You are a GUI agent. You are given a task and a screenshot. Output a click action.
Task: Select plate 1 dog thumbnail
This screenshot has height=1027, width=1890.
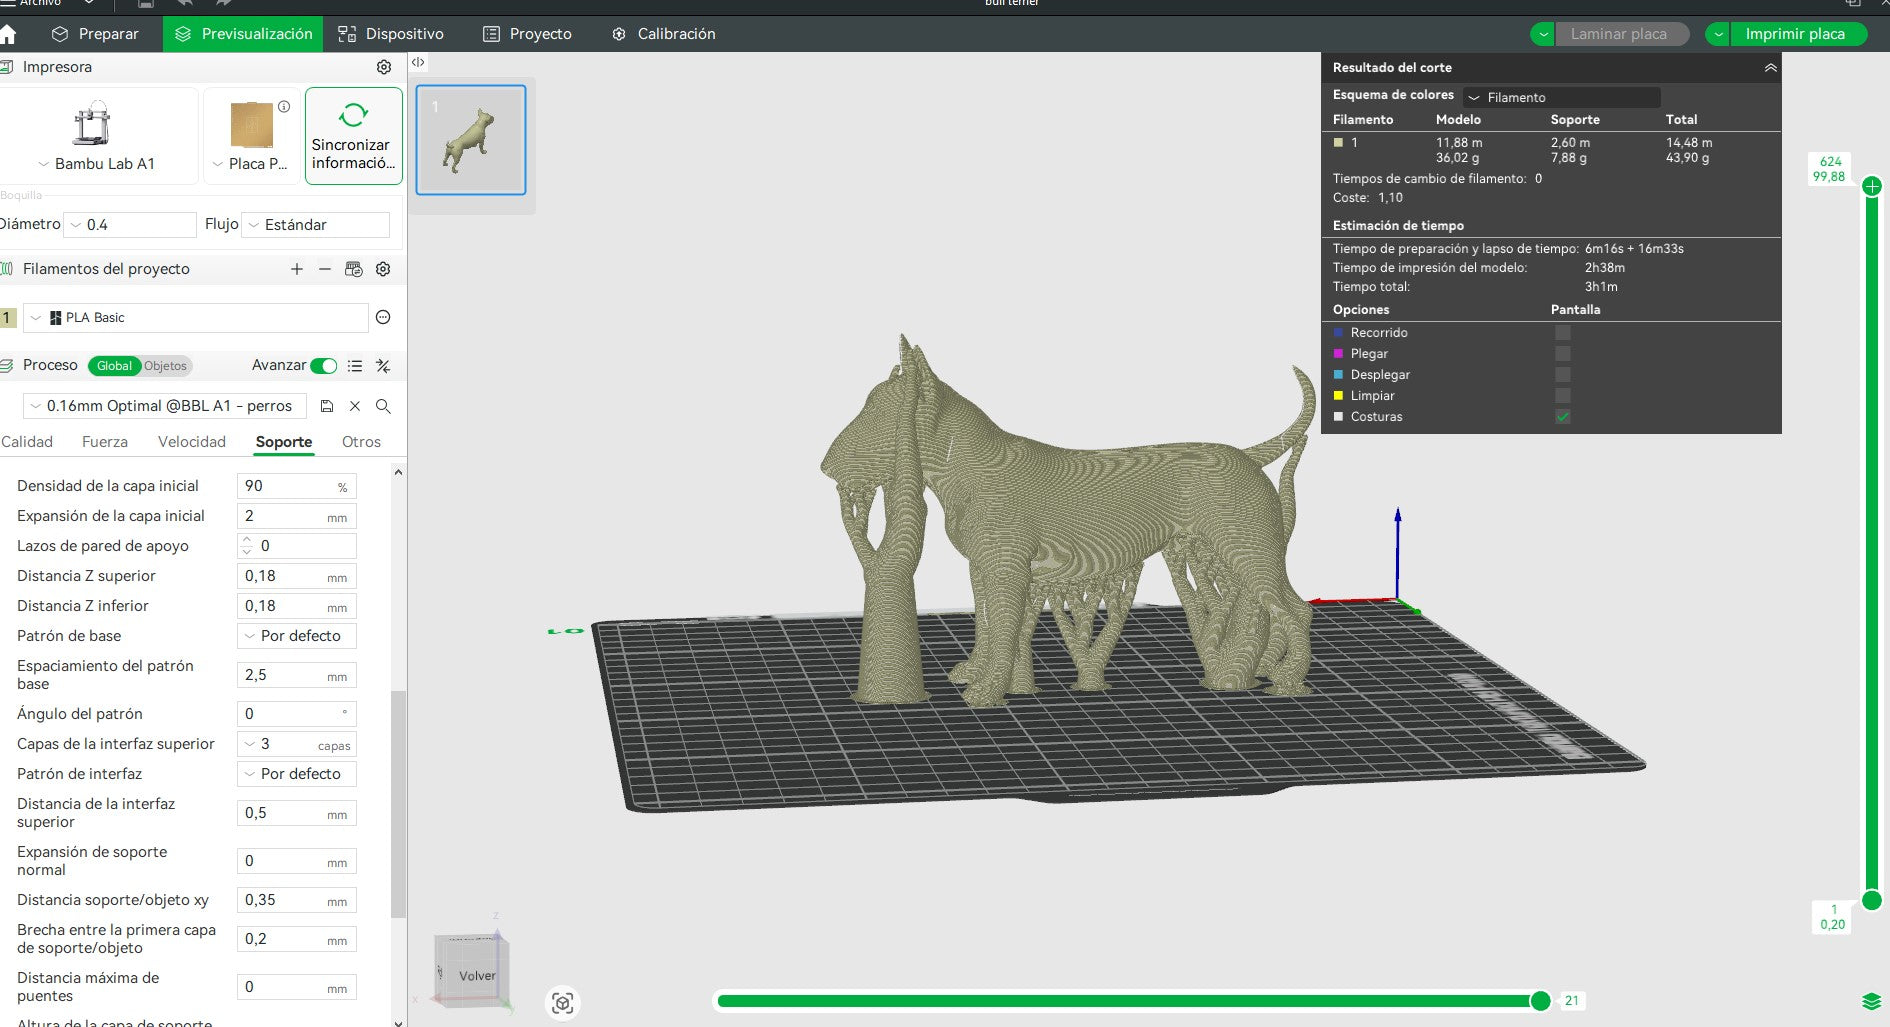(471, 140)
